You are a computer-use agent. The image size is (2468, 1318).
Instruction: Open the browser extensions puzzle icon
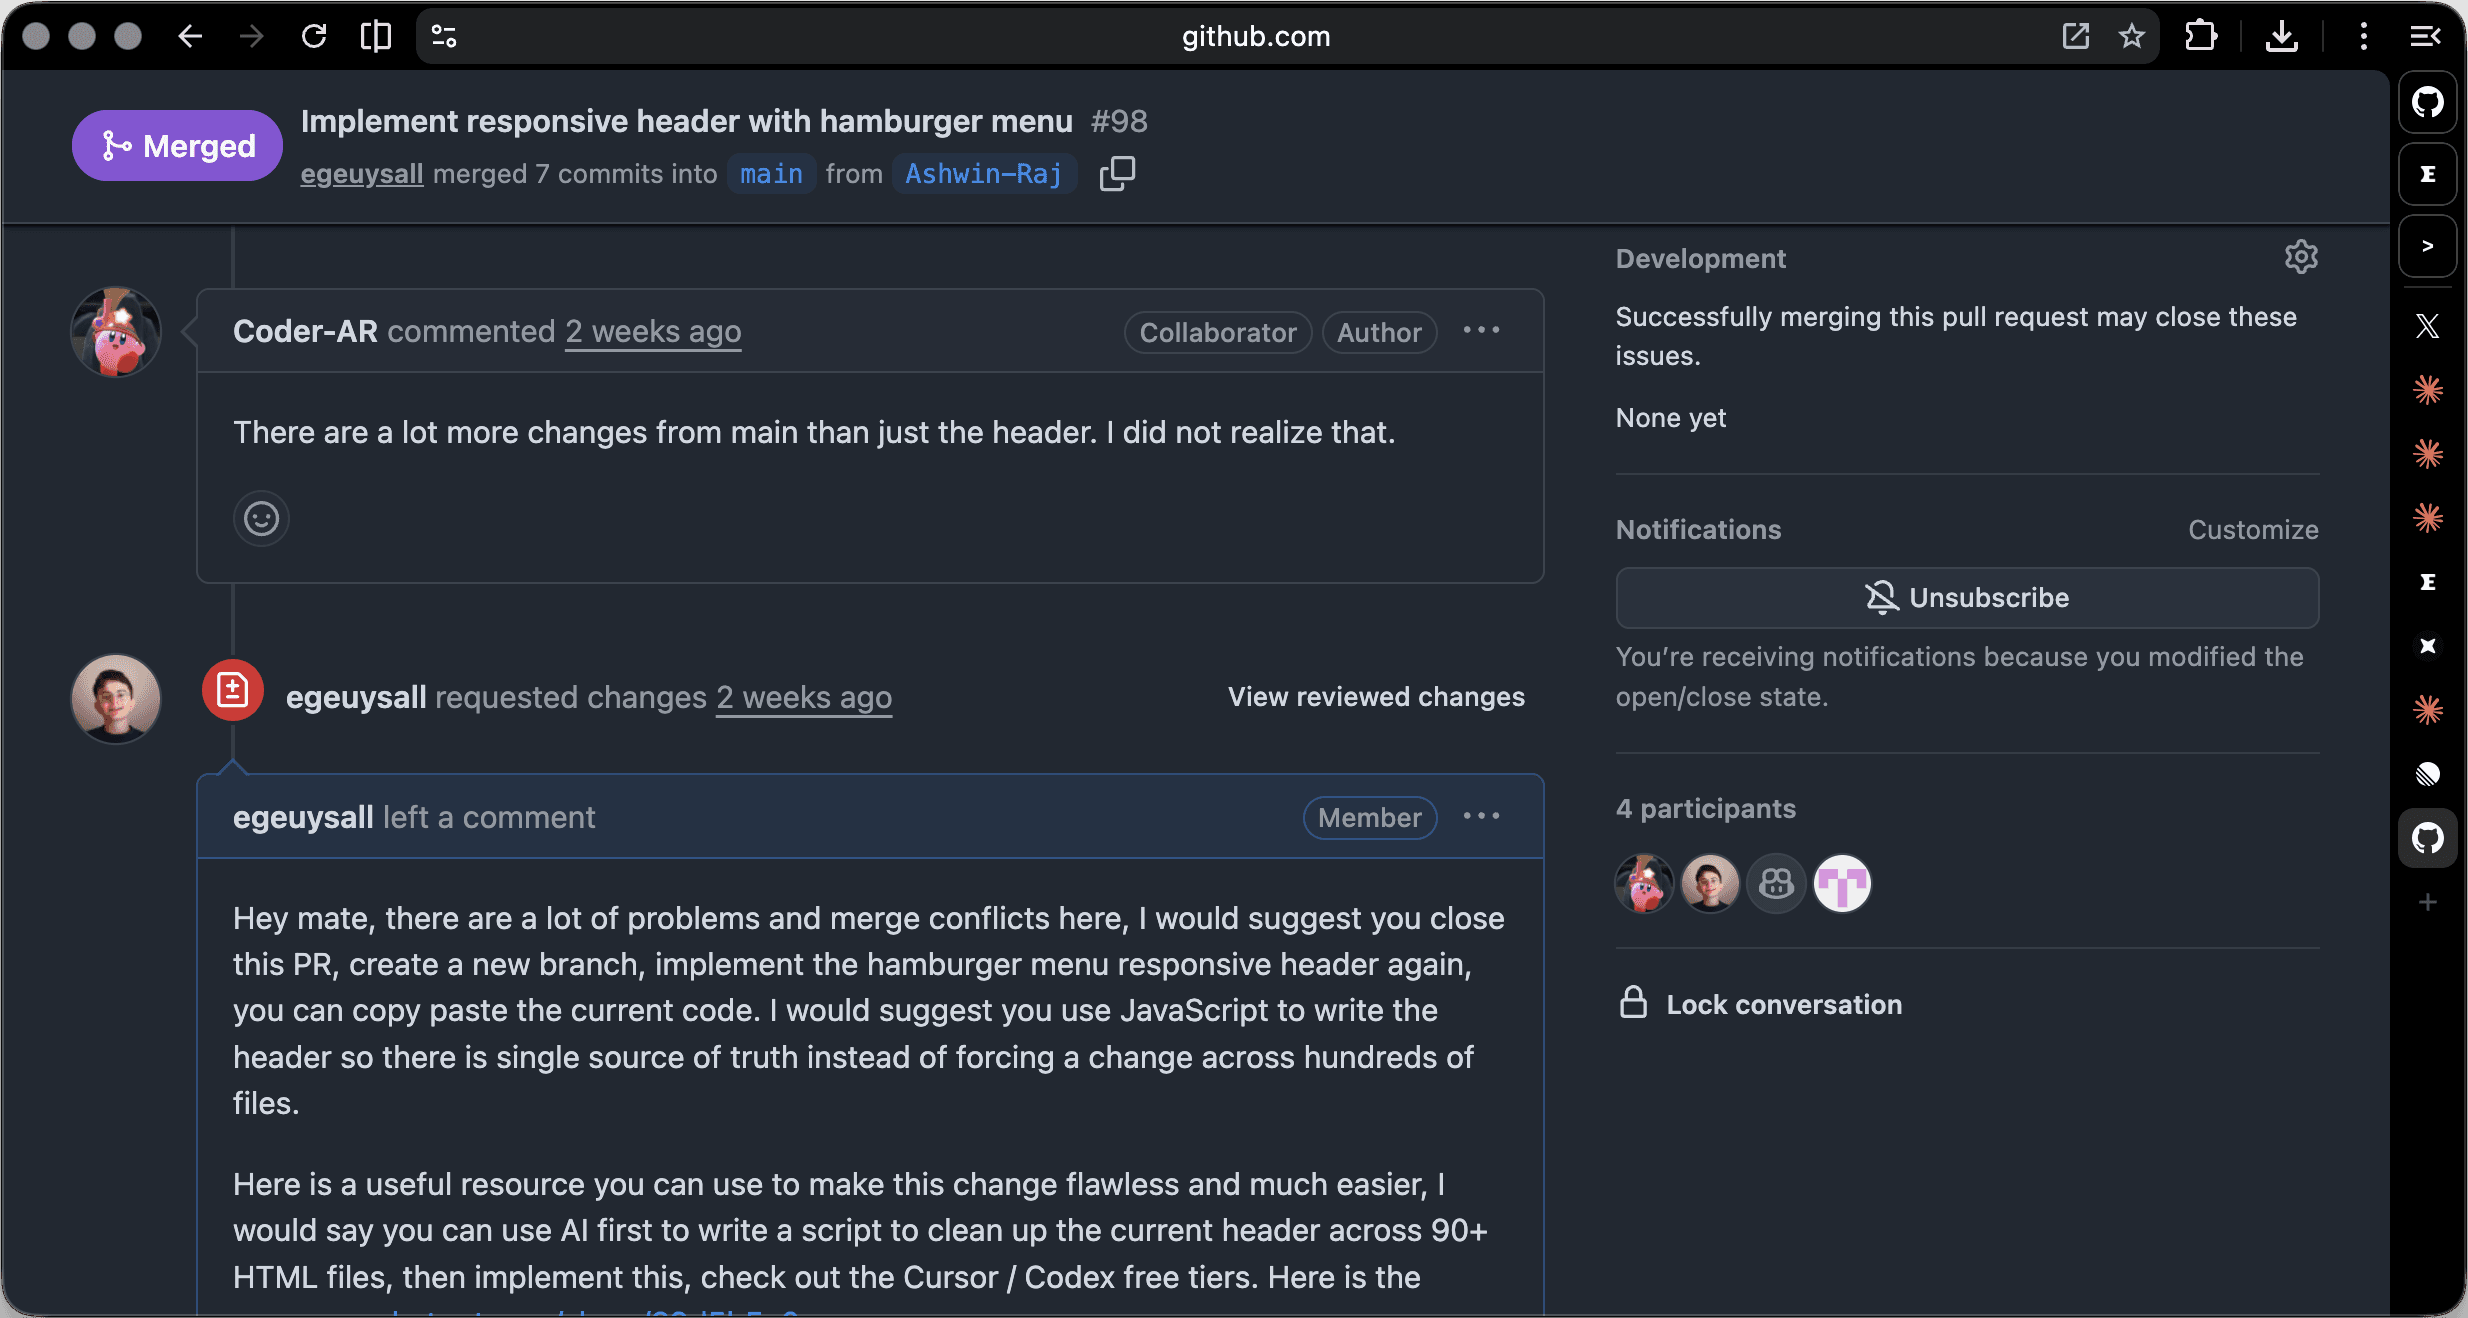coord(2201,37)
